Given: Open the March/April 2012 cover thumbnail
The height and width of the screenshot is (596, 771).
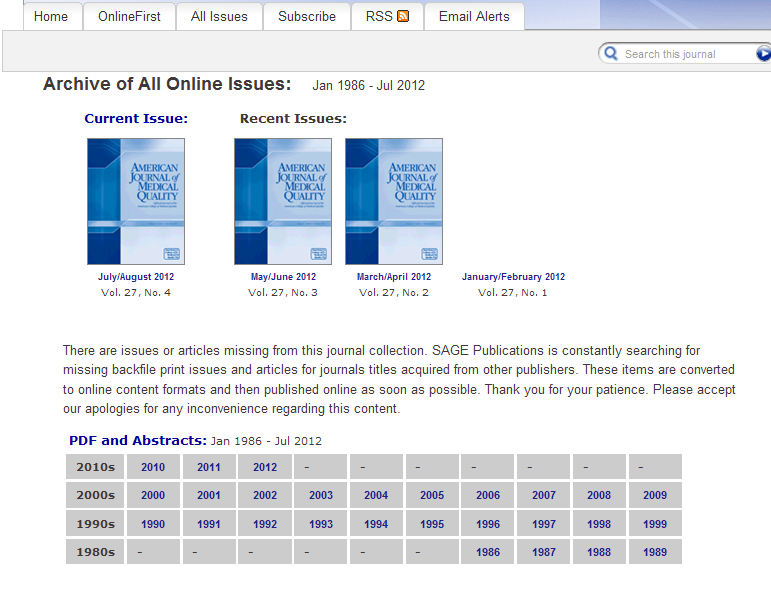Looking at the screenshot, I should tap(394, 201).
